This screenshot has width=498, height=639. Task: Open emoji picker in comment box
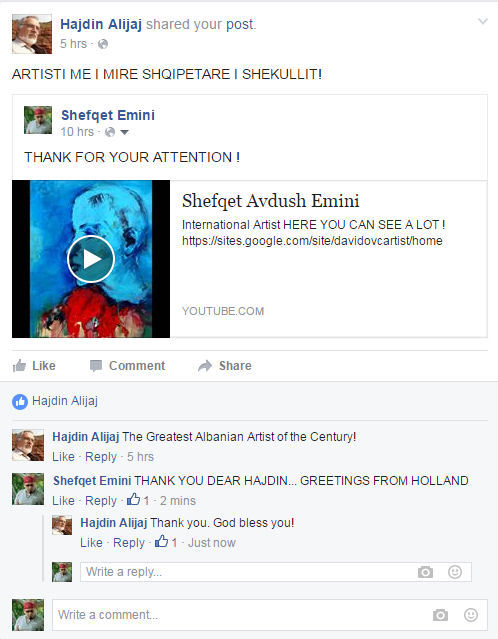[x=471, y=615]
